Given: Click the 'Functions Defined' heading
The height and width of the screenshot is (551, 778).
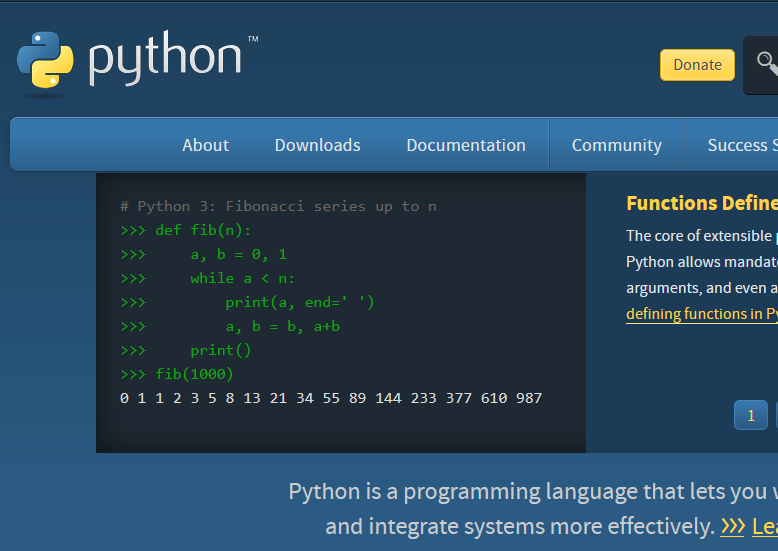Looking at the screenshot, I should tap(702, 203).
